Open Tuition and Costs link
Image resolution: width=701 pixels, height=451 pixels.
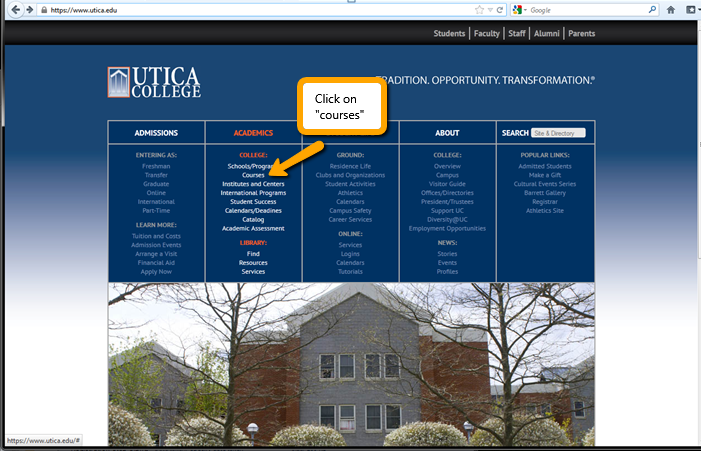tap(156, 236)
